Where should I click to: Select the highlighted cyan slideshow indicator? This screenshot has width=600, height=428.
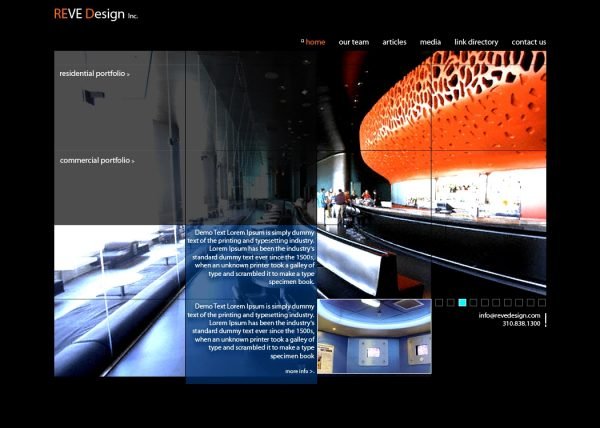462,303
